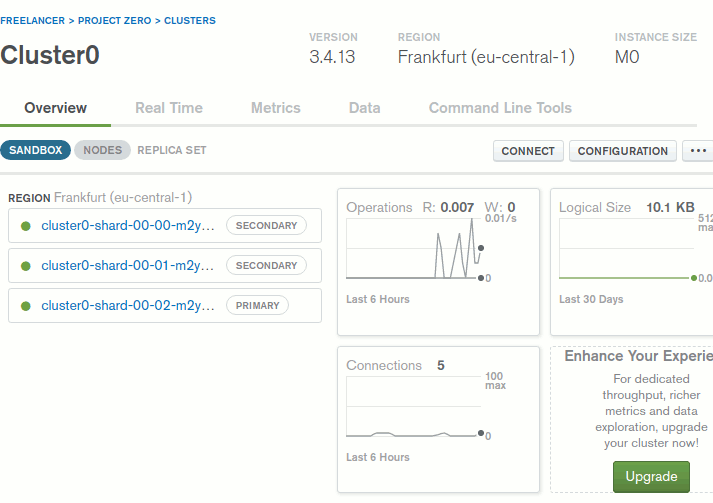
Task: Click green status dot for shard-00-01
Action: 25,266
